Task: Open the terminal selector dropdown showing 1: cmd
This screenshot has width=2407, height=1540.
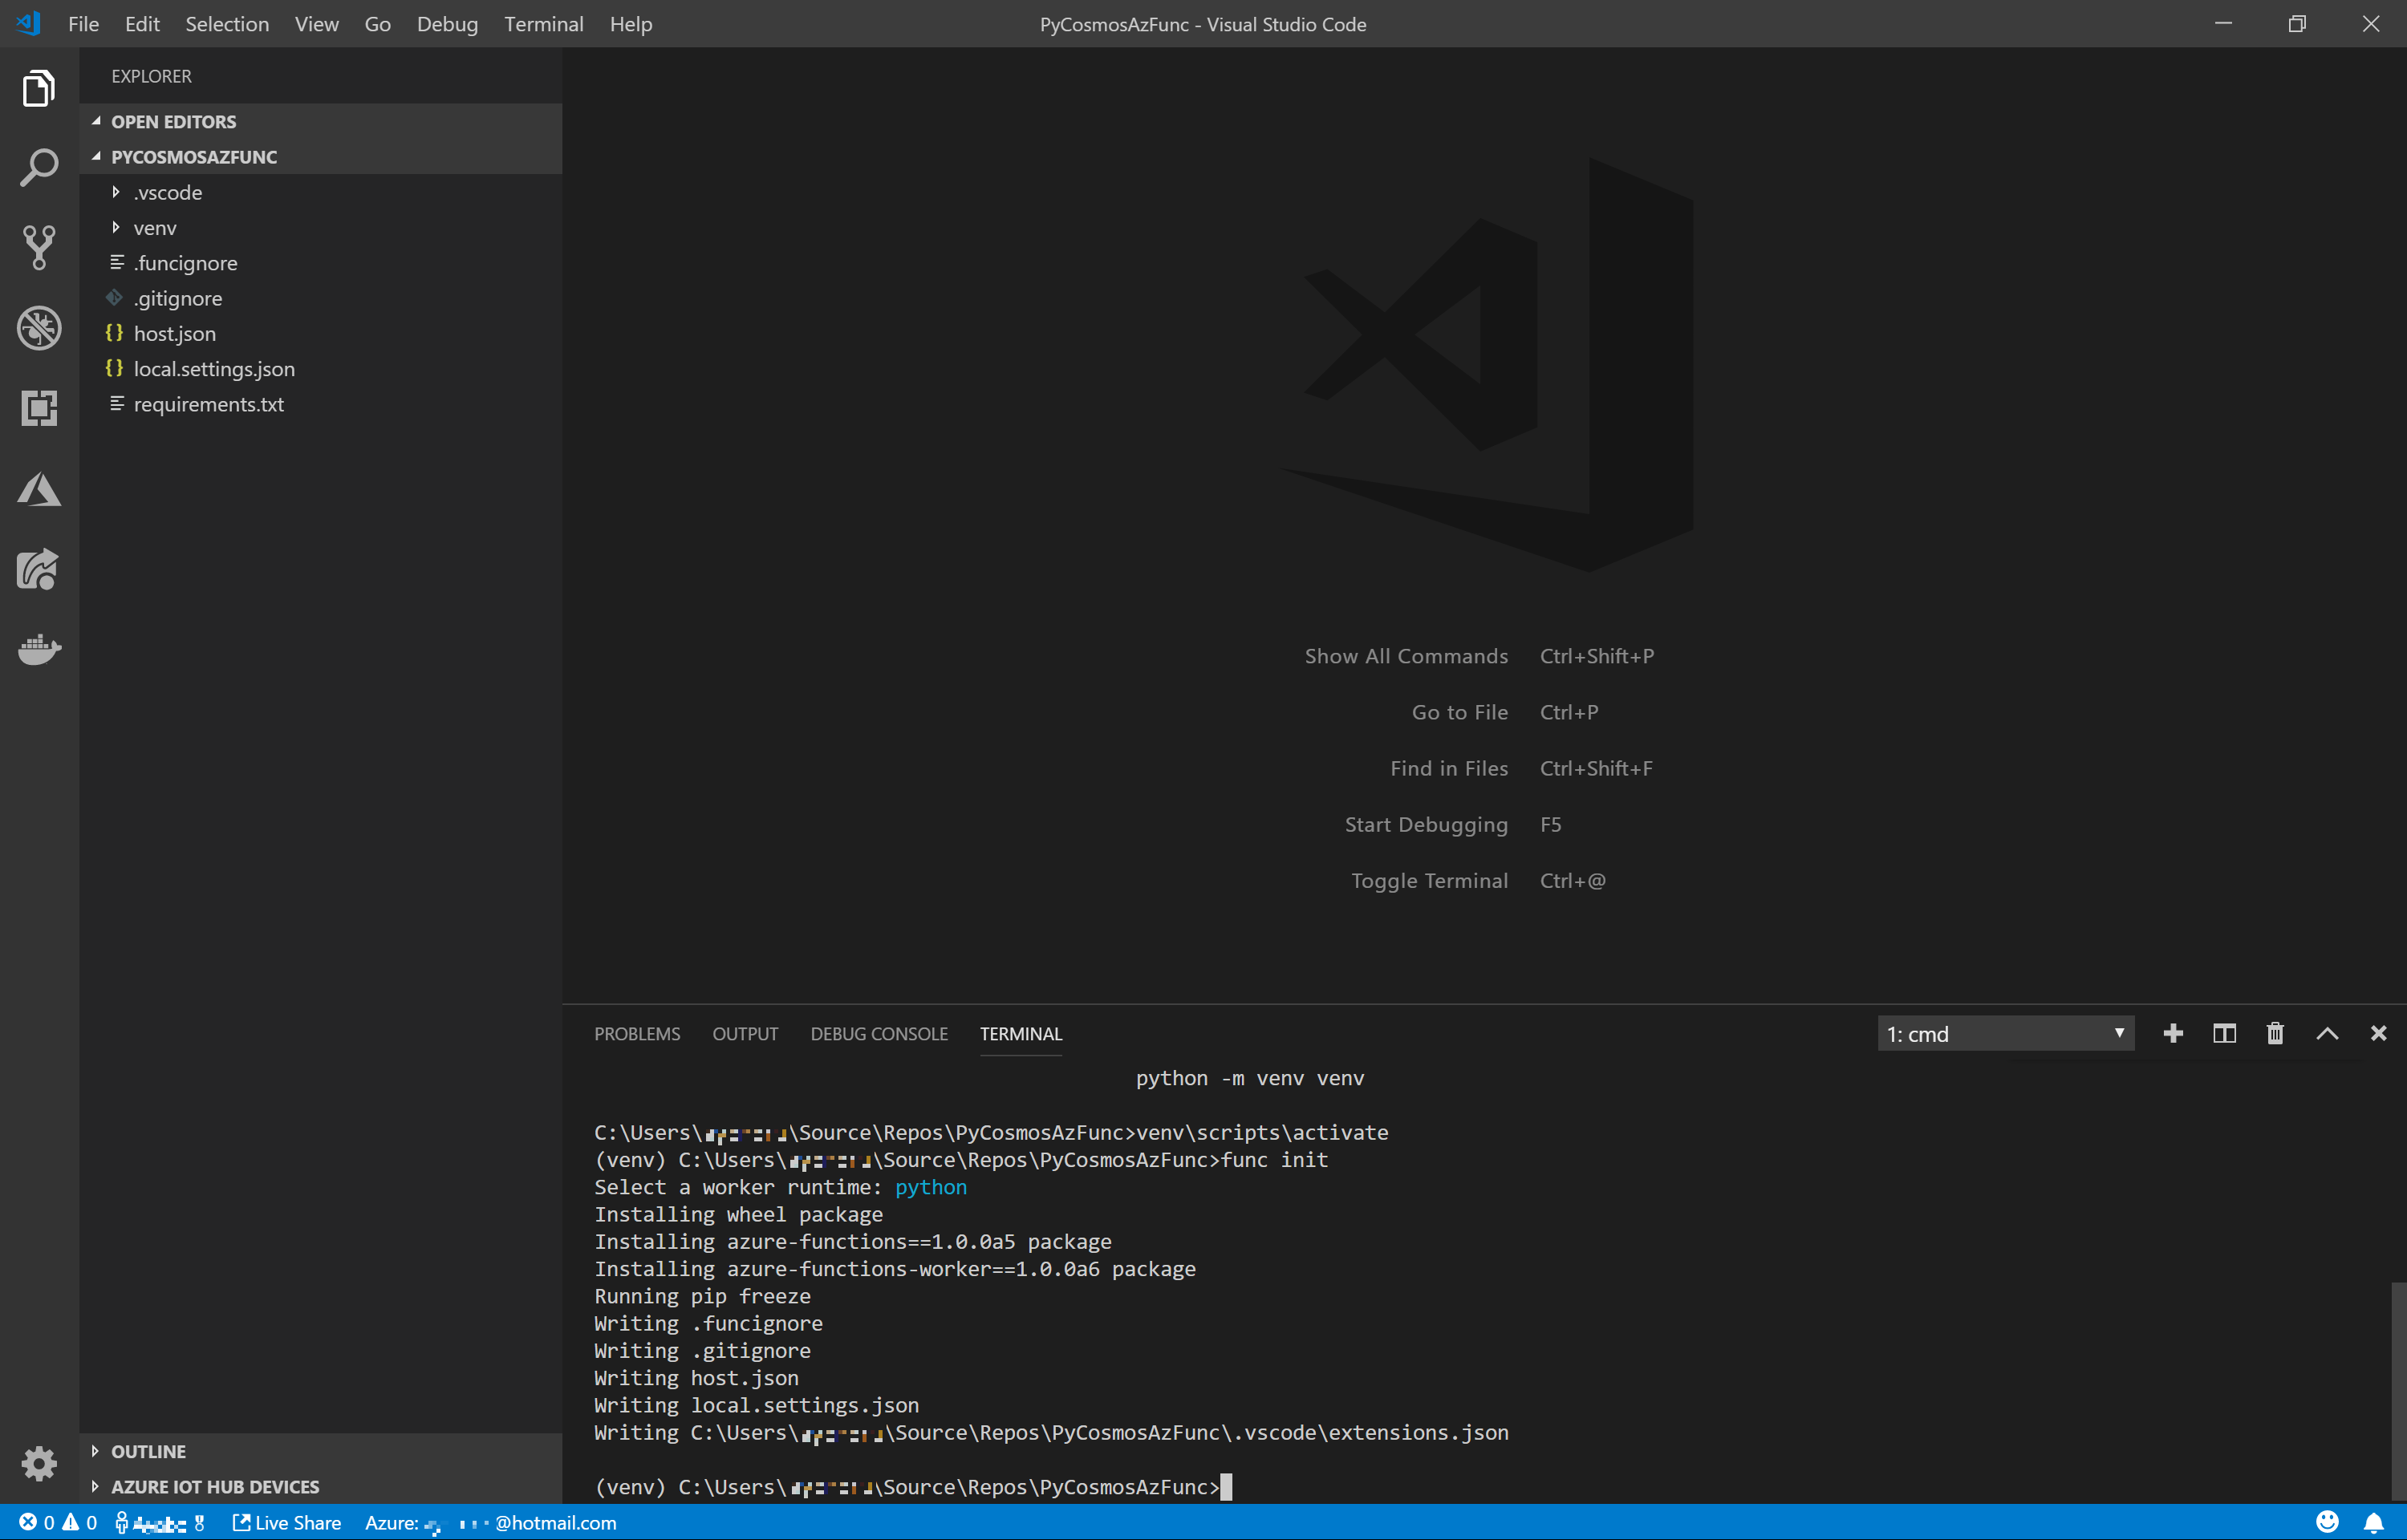Action: click(2005, 1033)
